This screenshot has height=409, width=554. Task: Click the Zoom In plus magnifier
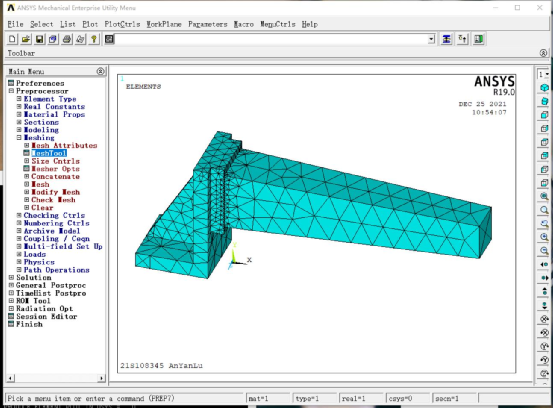click(544, 237)
